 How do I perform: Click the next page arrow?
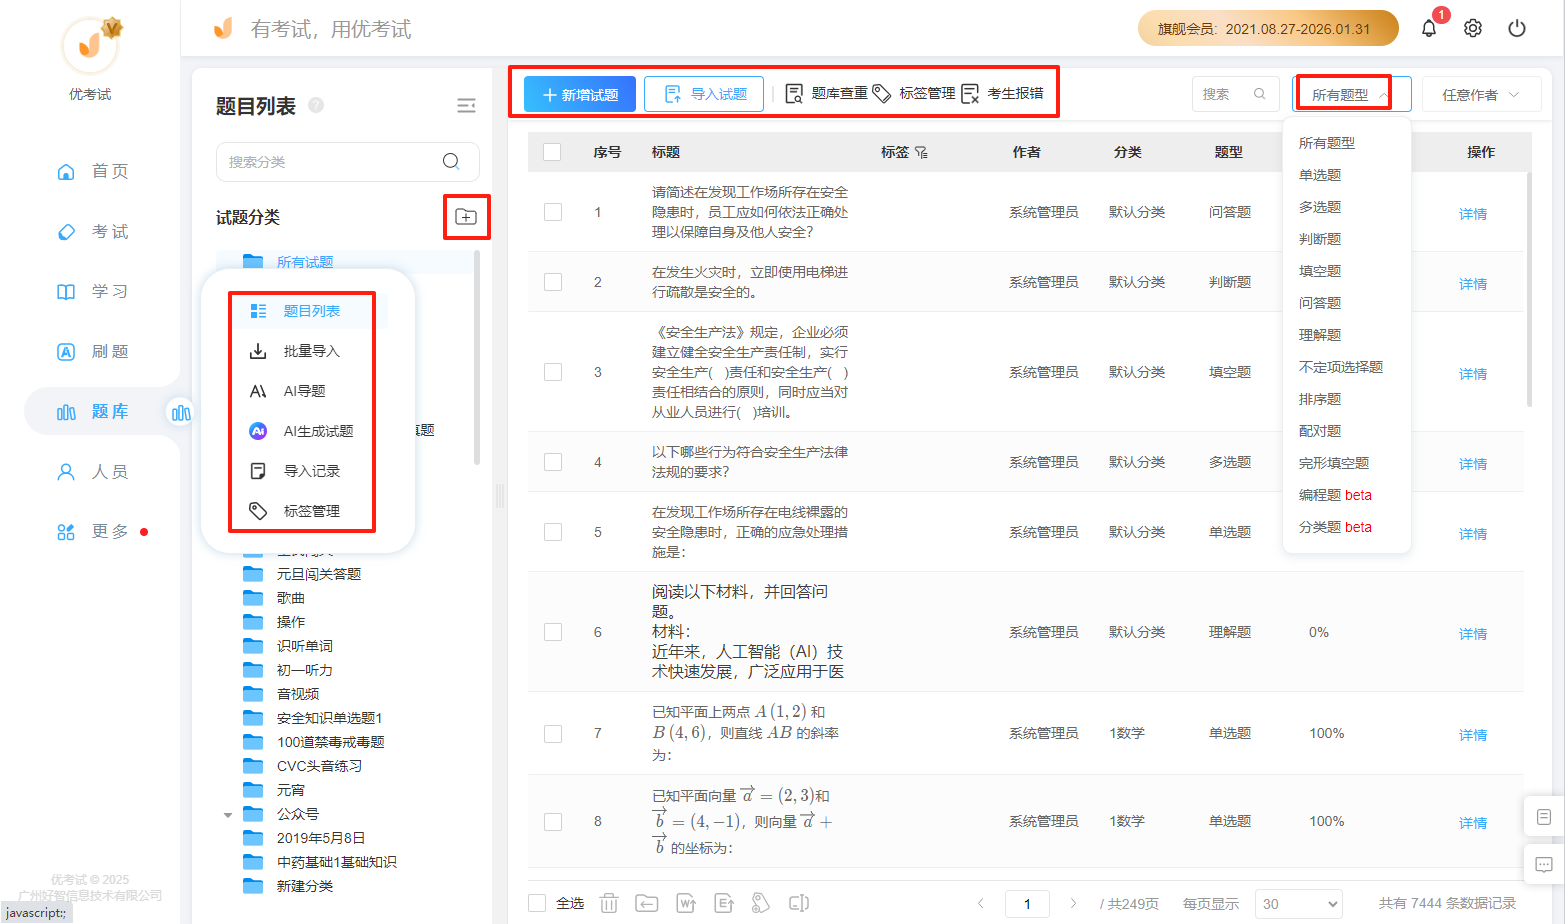pos(1073,903)
